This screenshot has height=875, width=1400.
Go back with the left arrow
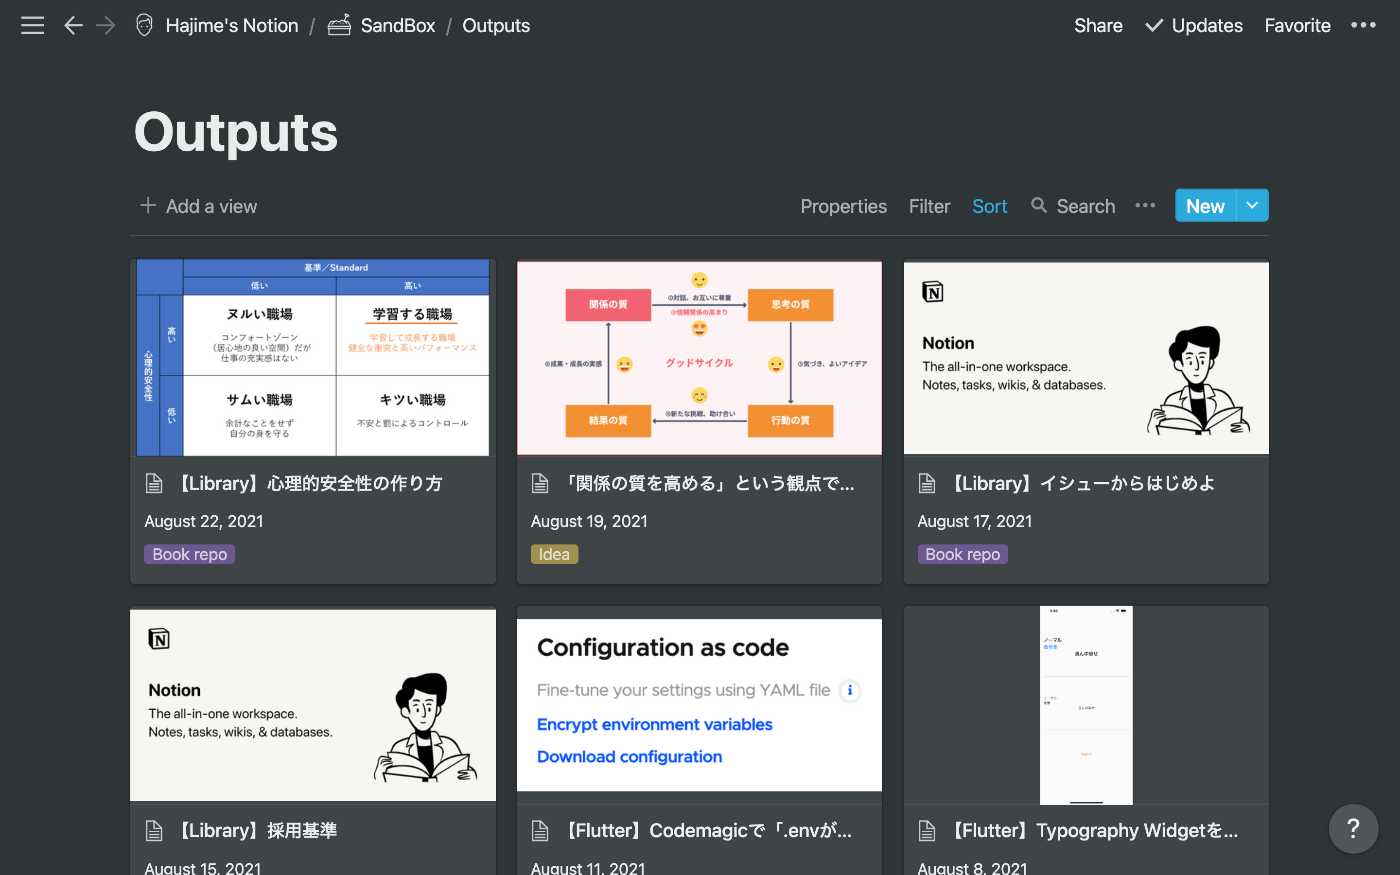pos(73,26)
